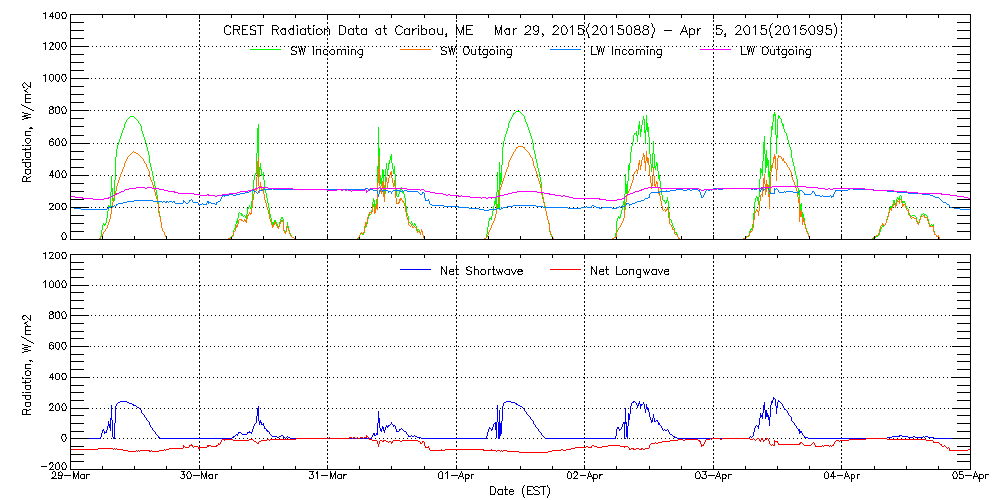Viewport: 1000px width, 500px height.
Task: Click the 05-Apr date tick label
Action: 968,478
